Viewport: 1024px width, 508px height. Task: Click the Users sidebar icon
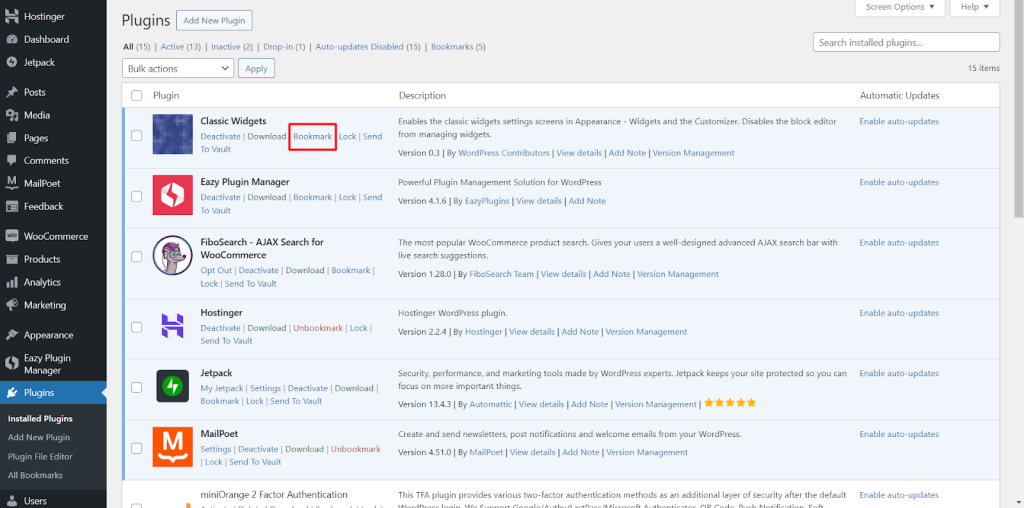coord(11,501)
